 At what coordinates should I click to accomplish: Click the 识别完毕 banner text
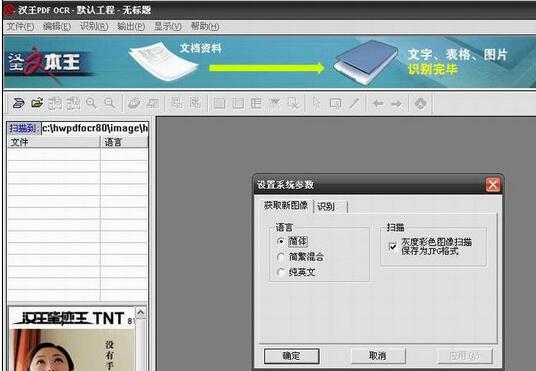coord(432,69)
